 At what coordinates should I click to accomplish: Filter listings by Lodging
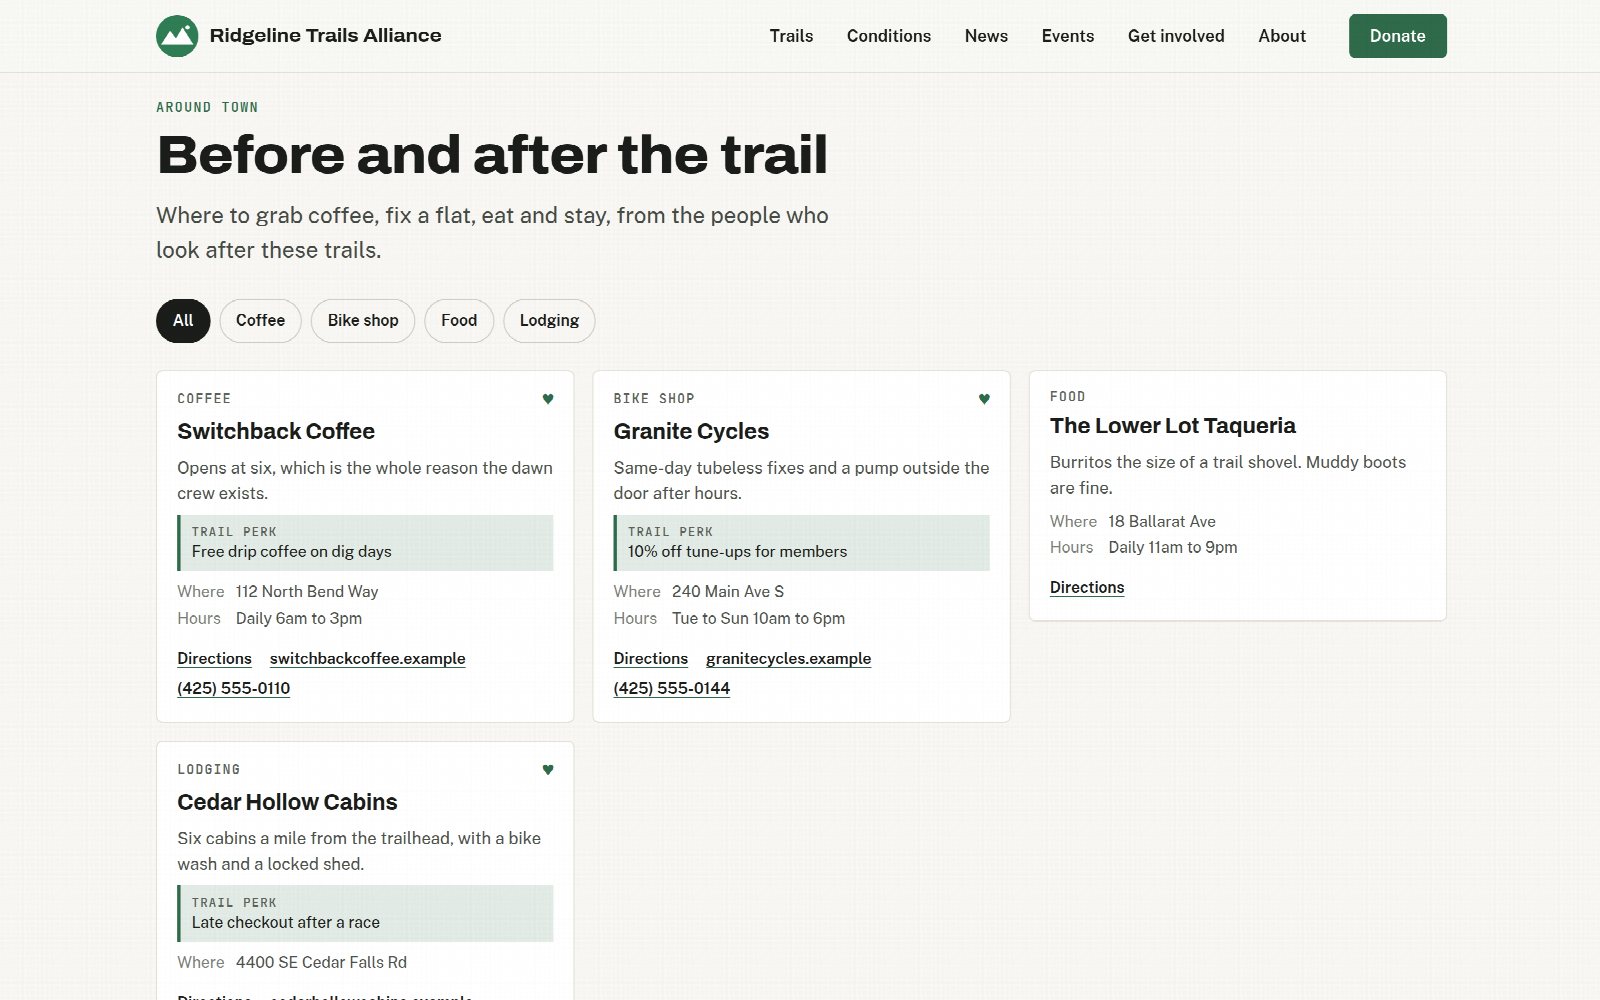coord(549,321)
